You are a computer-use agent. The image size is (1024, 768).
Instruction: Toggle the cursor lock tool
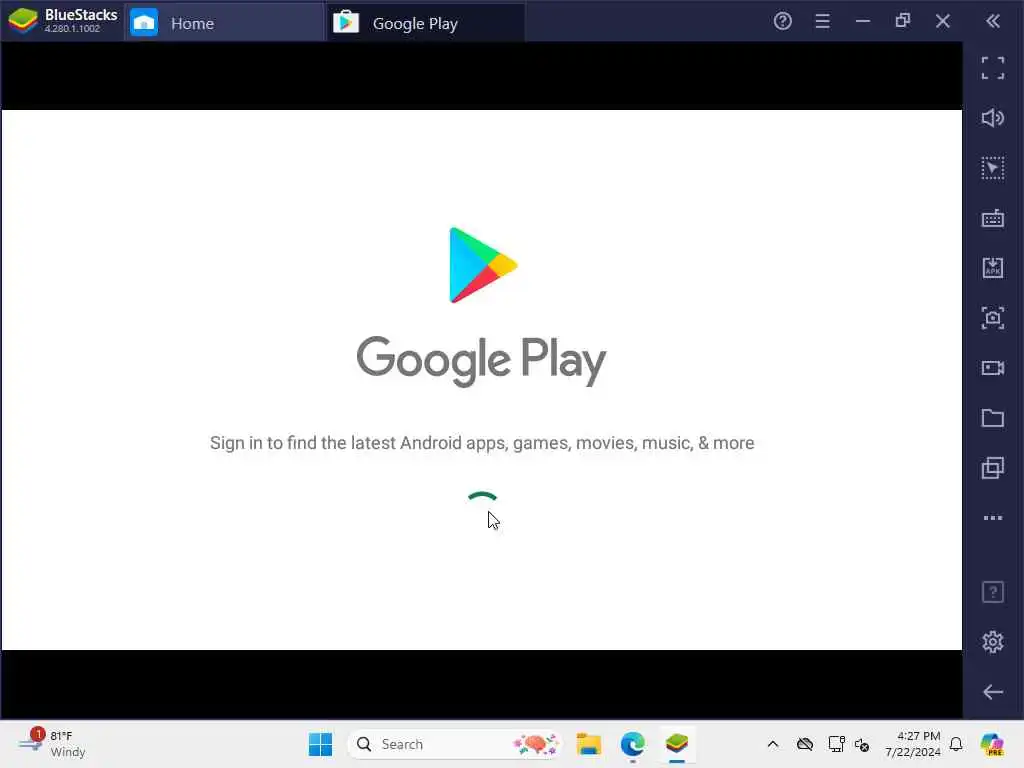tap(993, 168)
